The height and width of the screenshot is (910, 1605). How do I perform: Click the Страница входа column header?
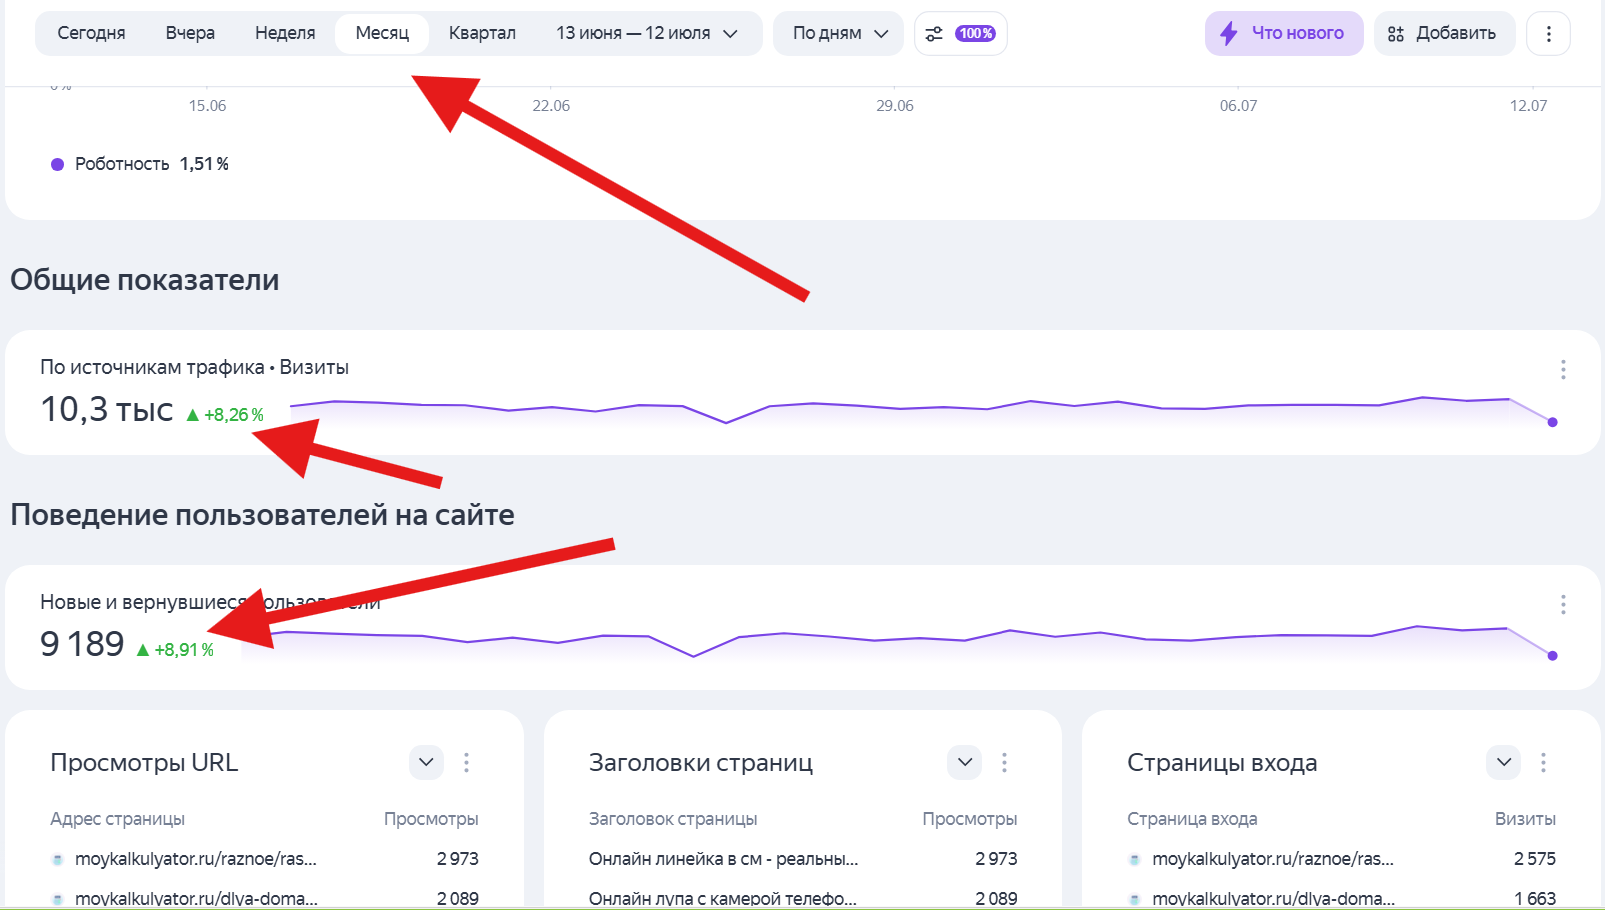1192,819
